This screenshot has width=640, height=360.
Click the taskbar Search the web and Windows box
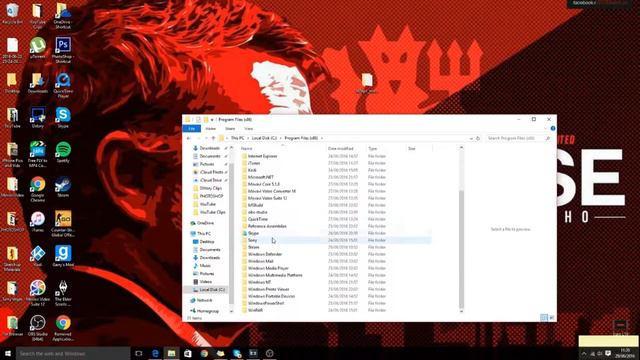[73, 353]
